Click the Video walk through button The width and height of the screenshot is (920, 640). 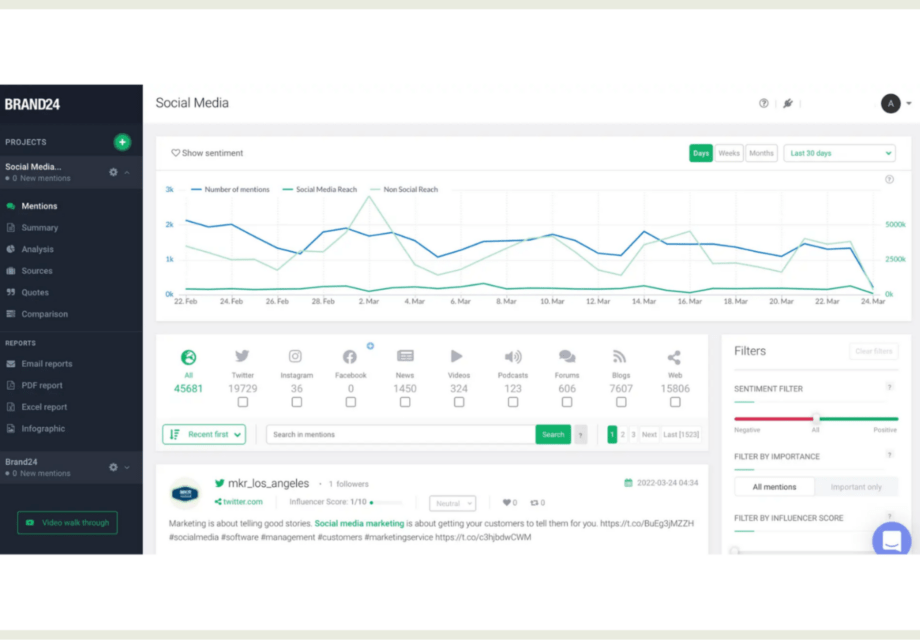[67, 523]
